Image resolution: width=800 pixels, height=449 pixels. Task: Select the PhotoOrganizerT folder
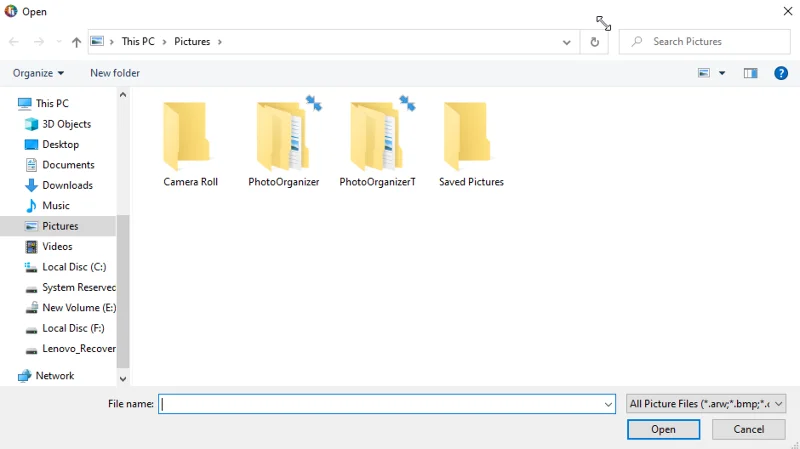click(378, 144)
